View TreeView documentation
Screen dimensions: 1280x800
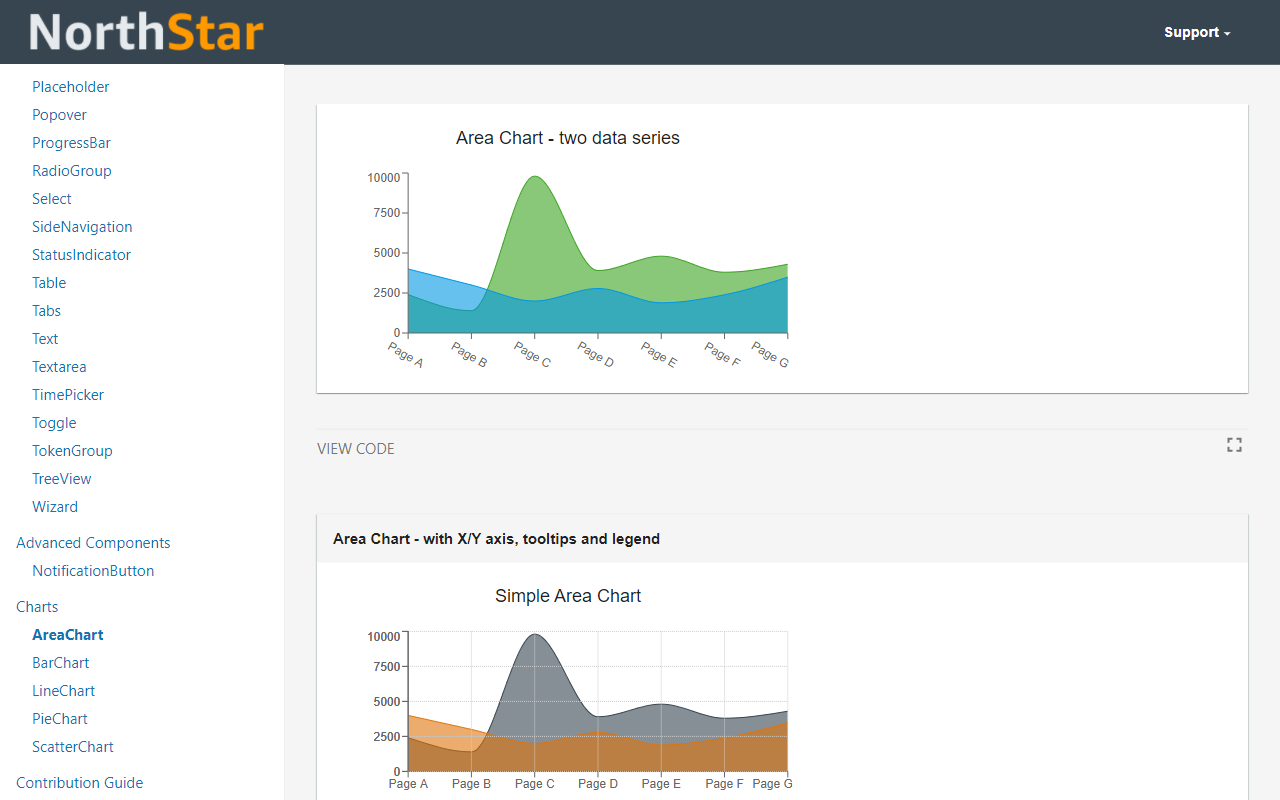61,478
